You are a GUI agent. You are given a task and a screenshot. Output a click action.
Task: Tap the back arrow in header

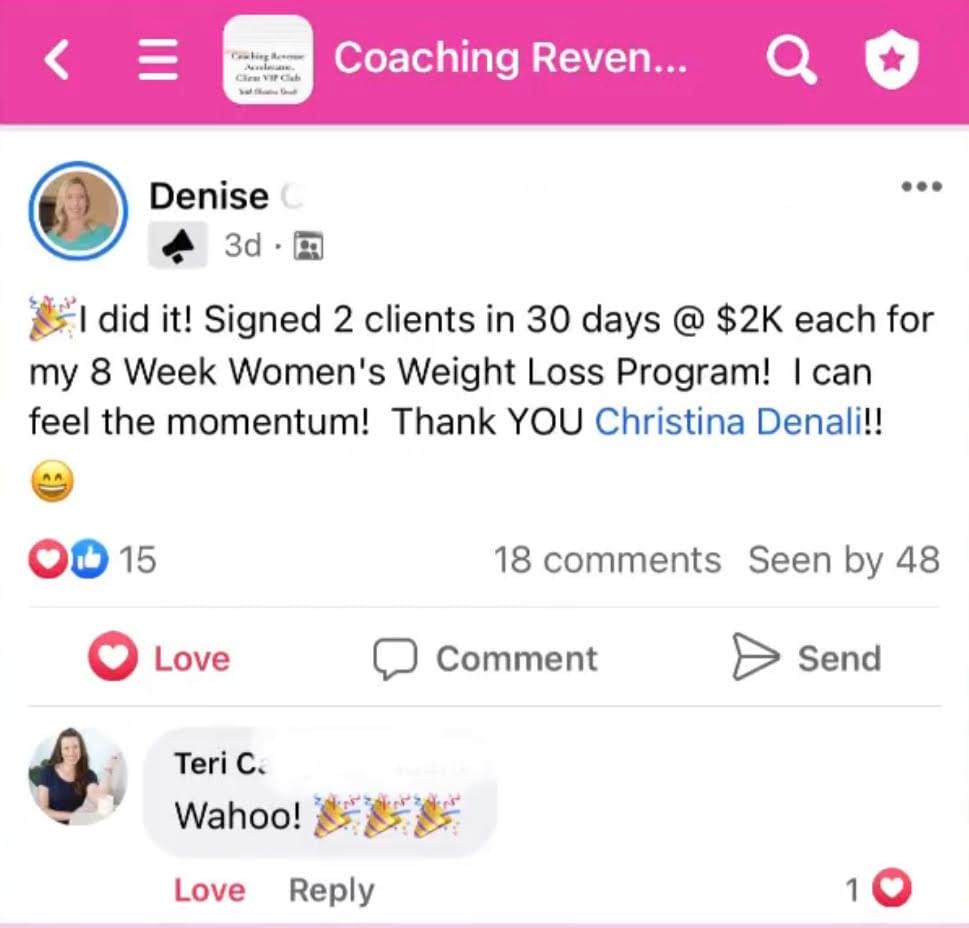56,59
